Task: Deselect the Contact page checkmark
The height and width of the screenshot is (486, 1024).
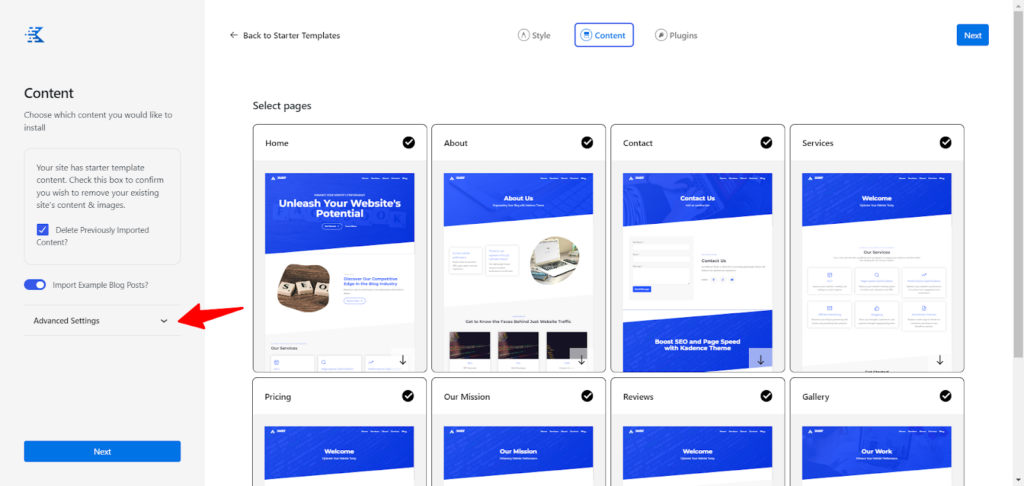Action: coord(766,142)
